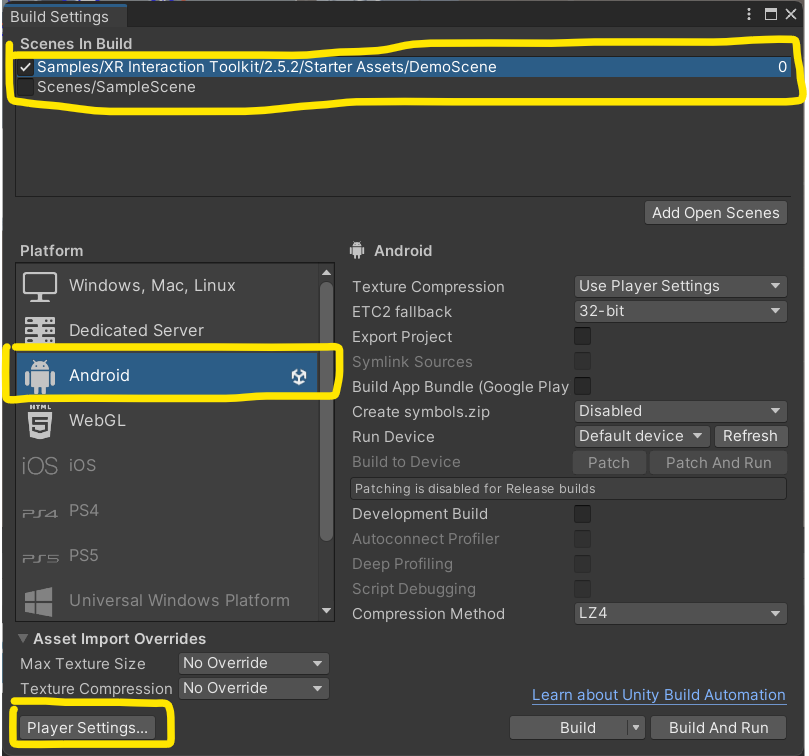Viewport: 809px width, 756px height.
Task: Select the Dedicated Server platform
Action: click(x=167, y=330)
